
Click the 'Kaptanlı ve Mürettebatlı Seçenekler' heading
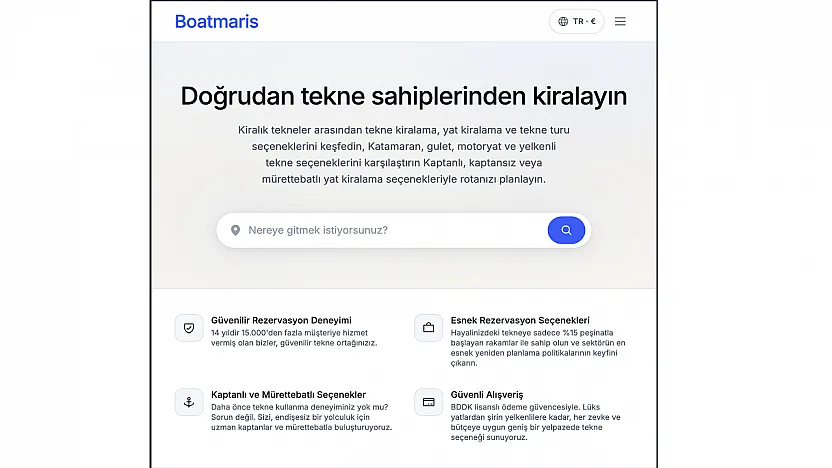(288, 395)
